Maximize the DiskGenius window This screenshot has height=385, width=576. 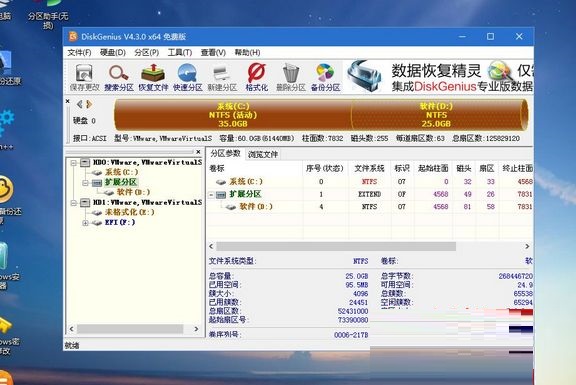[490, 36]
